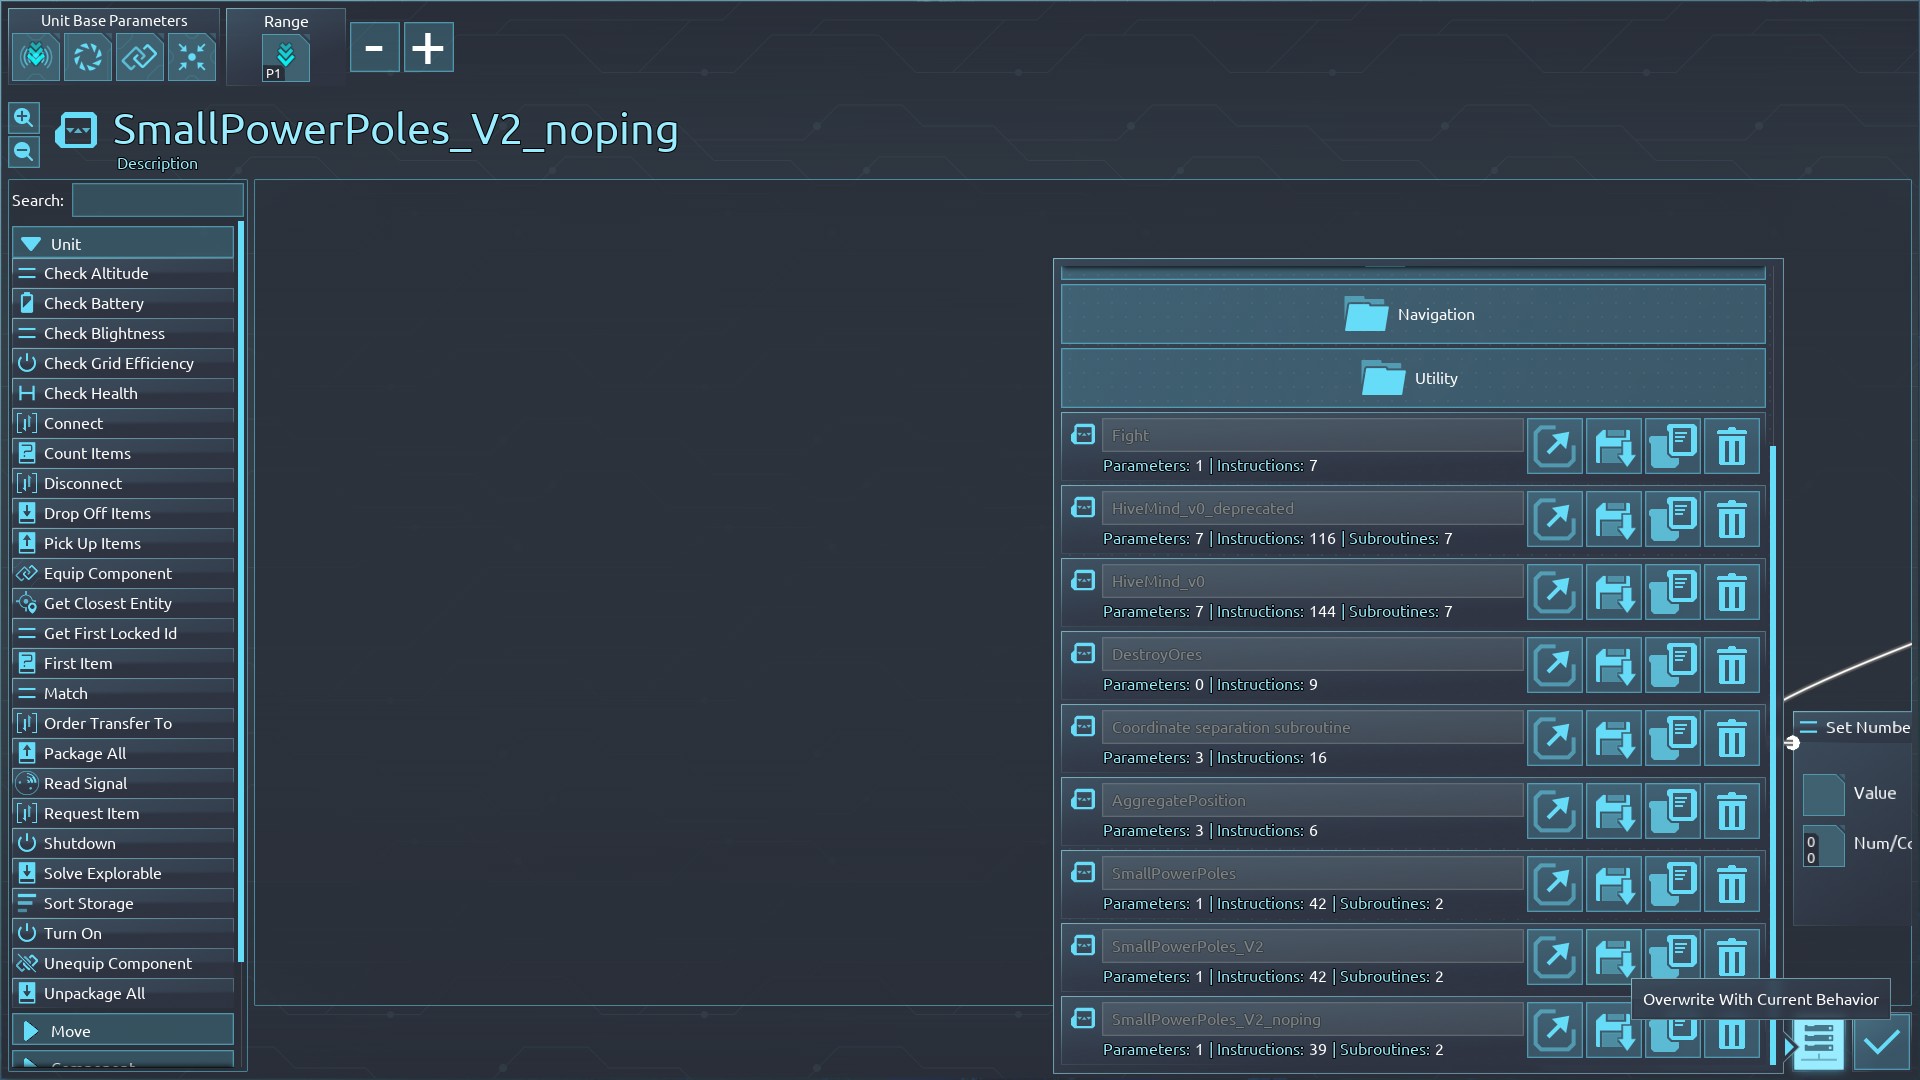Click the zoom out magnifier icon
1920x1080 pixels.
[24, 152]
